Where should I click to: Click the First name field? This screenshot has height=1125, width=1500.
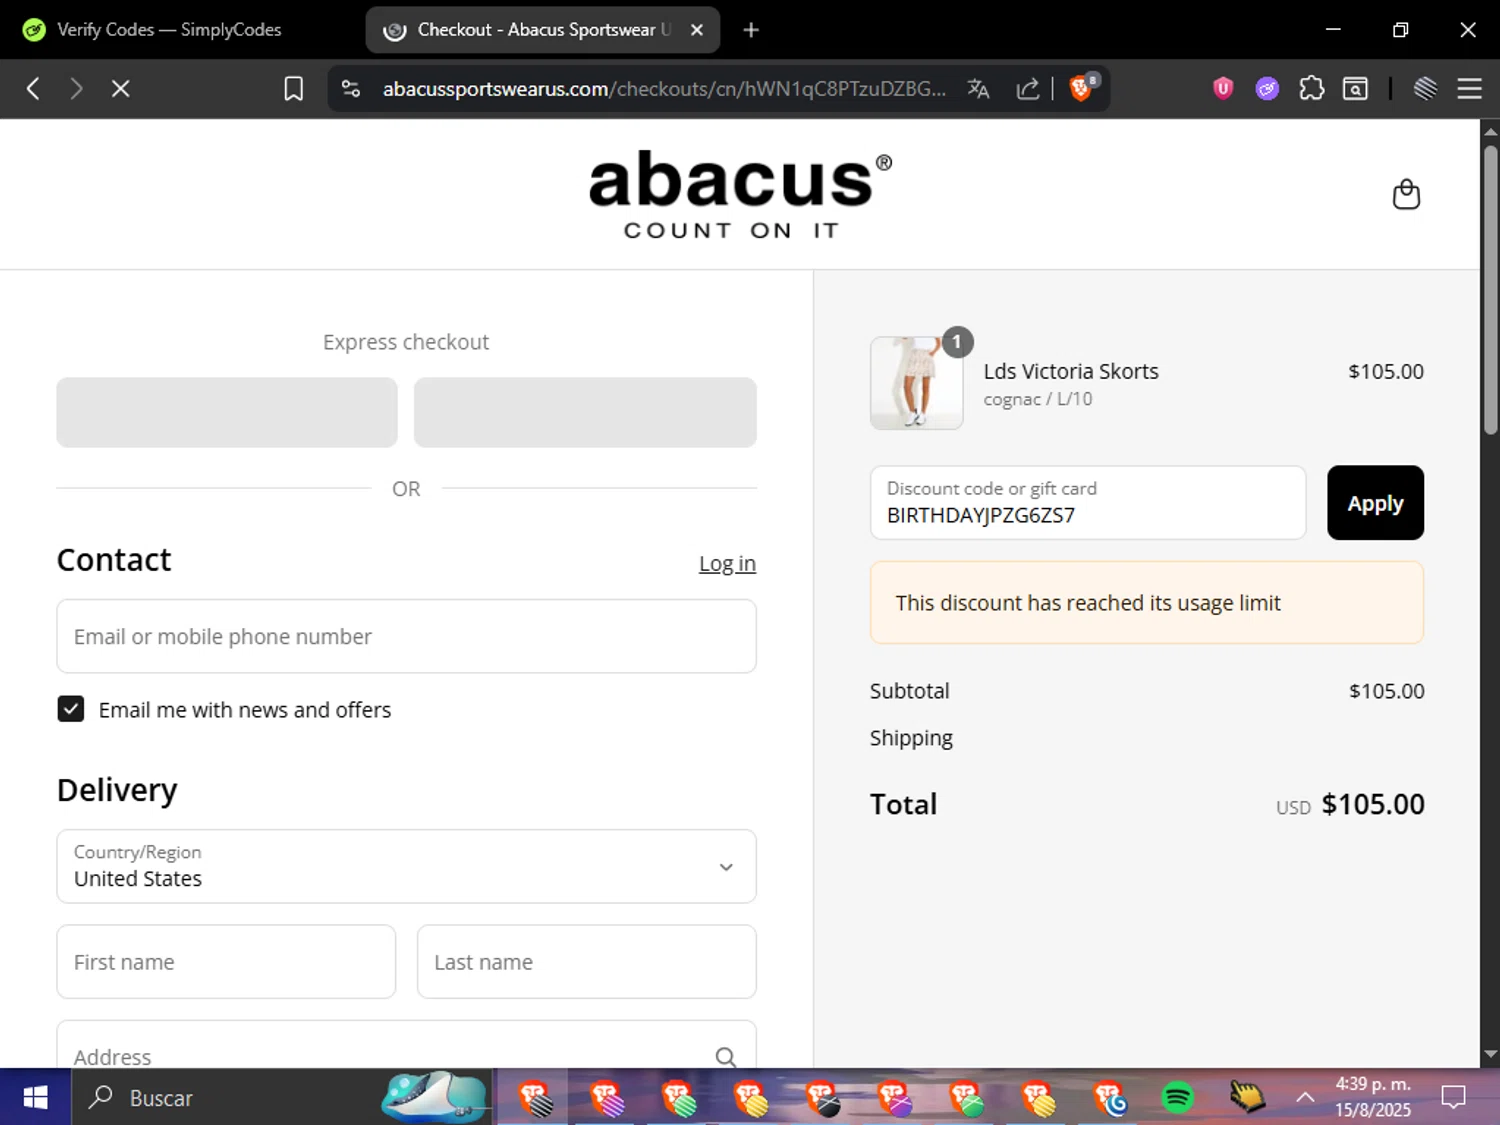pyautogui.click(x=226, y=961)
